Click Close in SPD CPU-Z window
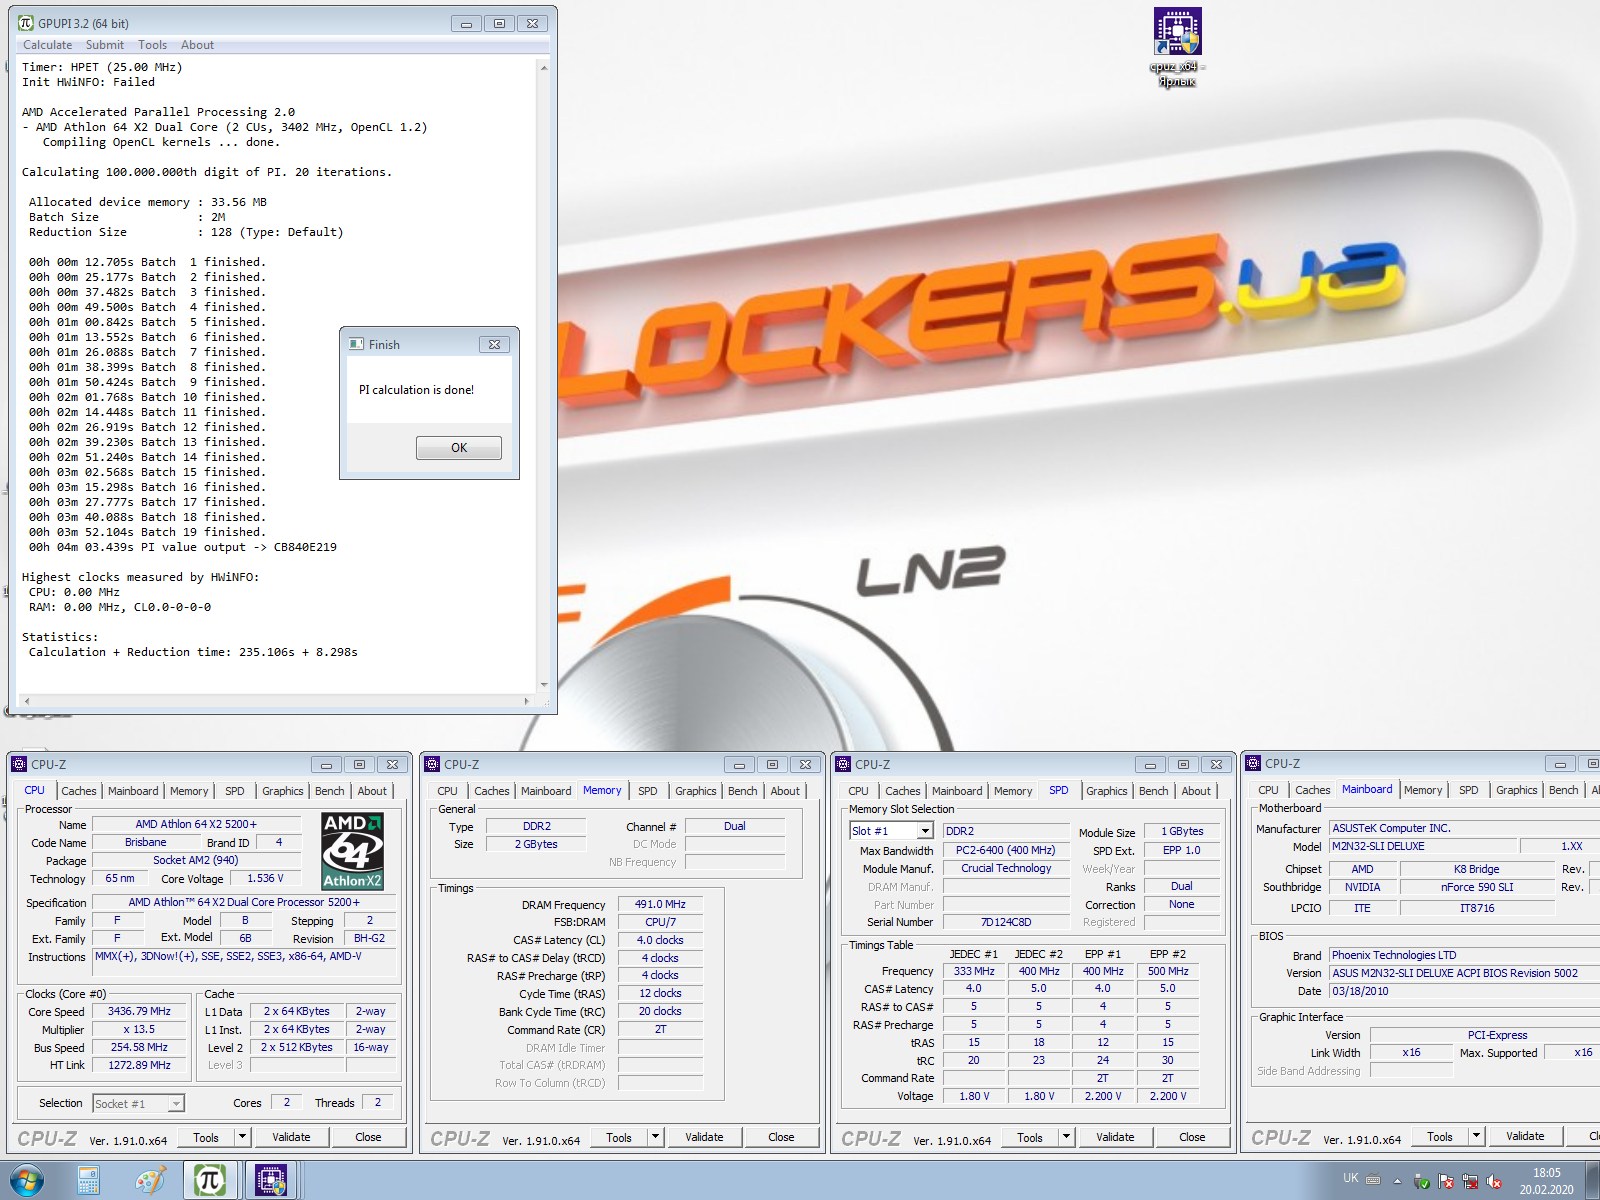This screenshot has width=1600, height=1200. [1192, 1137]
